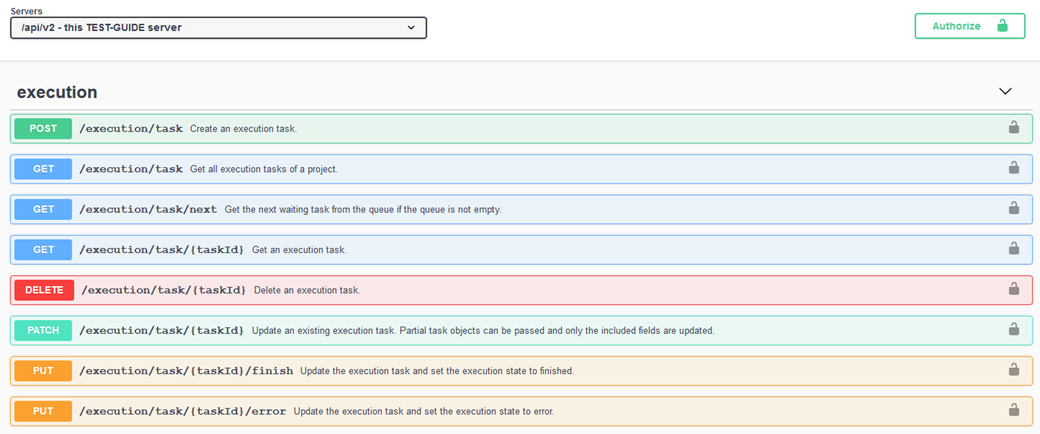This screenshot has height=434, width=1040.
Task: Click the /execution/task/next path link
Action: [x=148, y=209]
